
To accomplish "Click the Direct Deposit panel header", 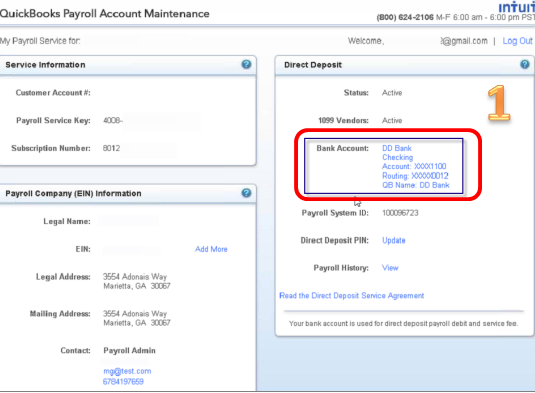I will click(x=405, y=65).
